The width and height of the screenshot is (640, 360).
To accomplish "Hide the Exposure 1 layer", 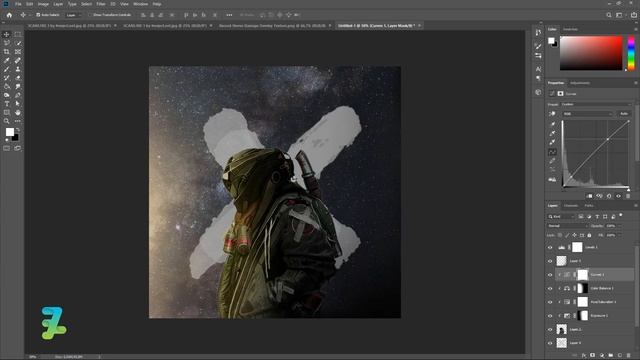I will (x=550, y=316).
